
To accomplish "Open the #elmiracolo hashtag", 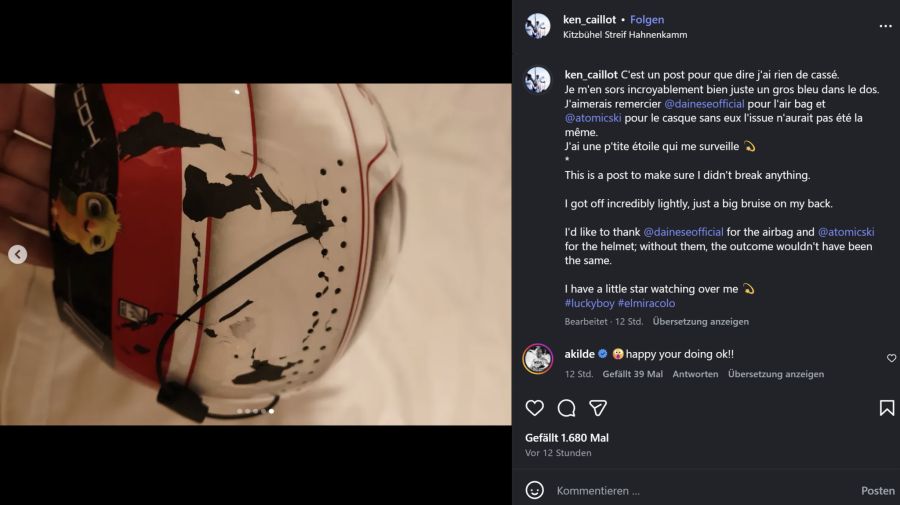I will (646, 303).
